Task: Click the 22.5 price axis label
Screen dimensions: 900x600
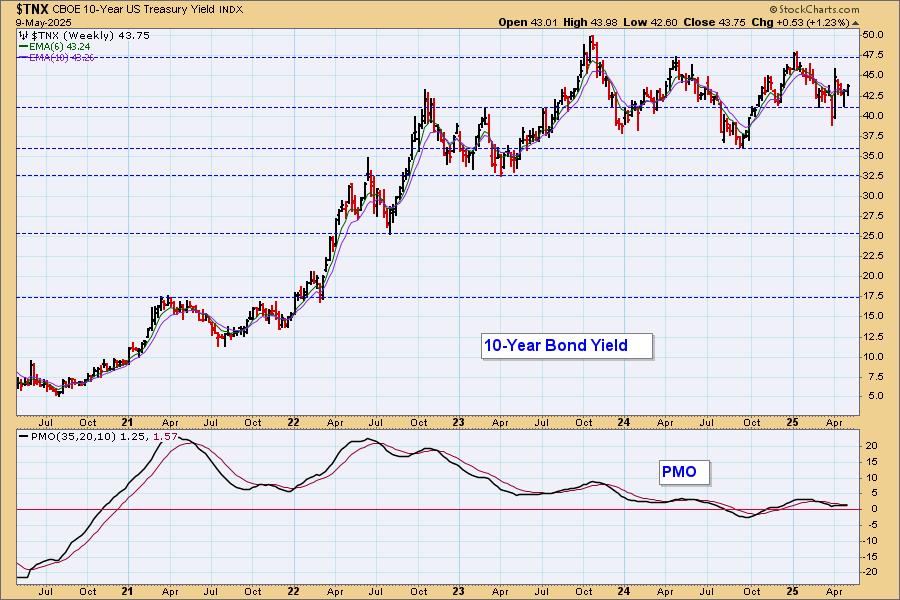Action: tap(872, 256)
